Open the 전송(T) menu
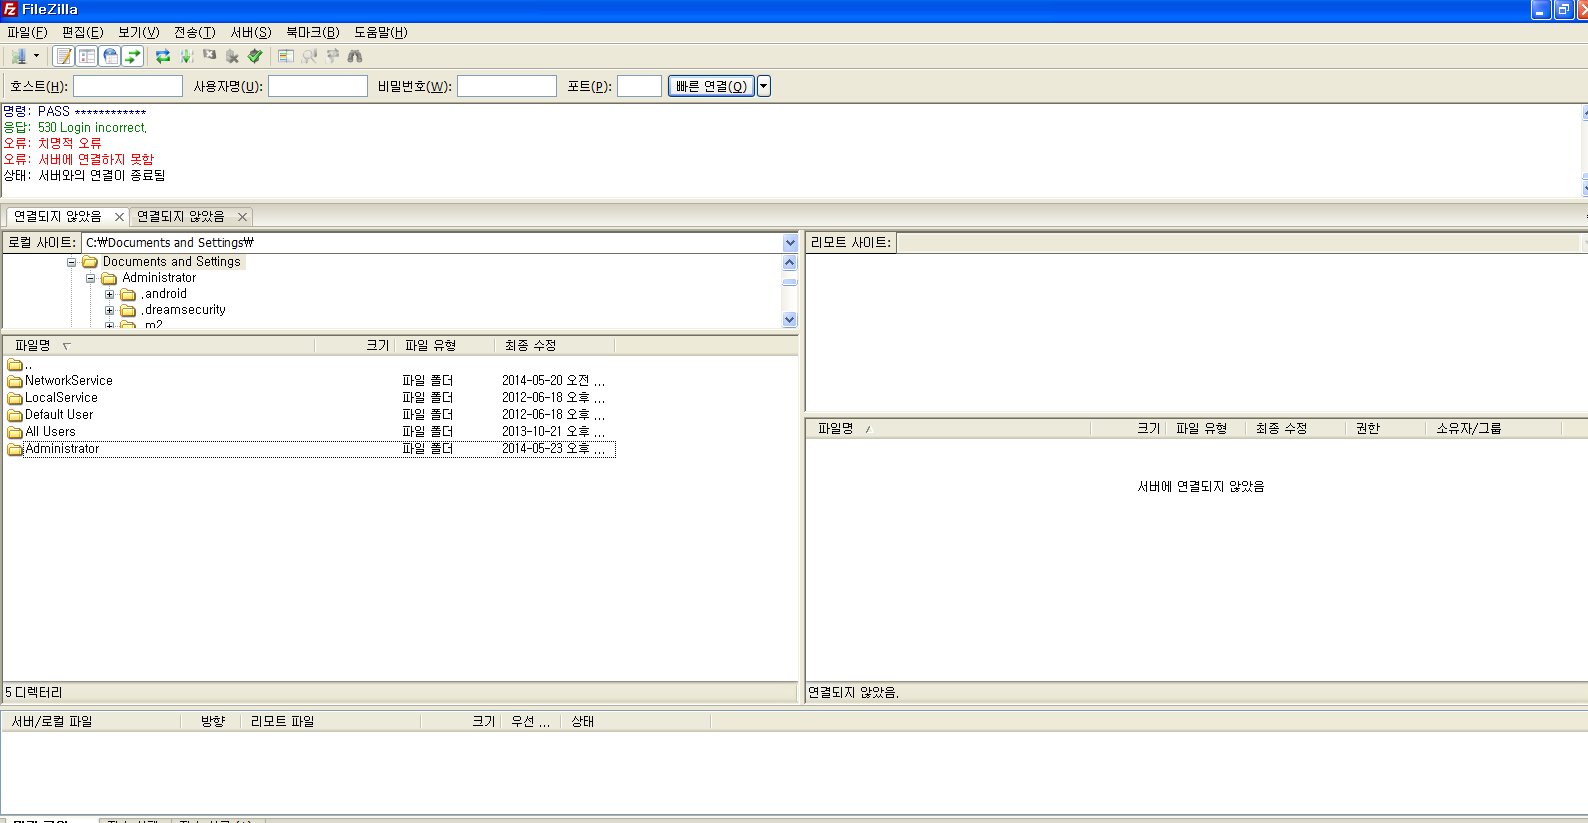The width and height of the screenshot is (1588, 823). [194, 32]
